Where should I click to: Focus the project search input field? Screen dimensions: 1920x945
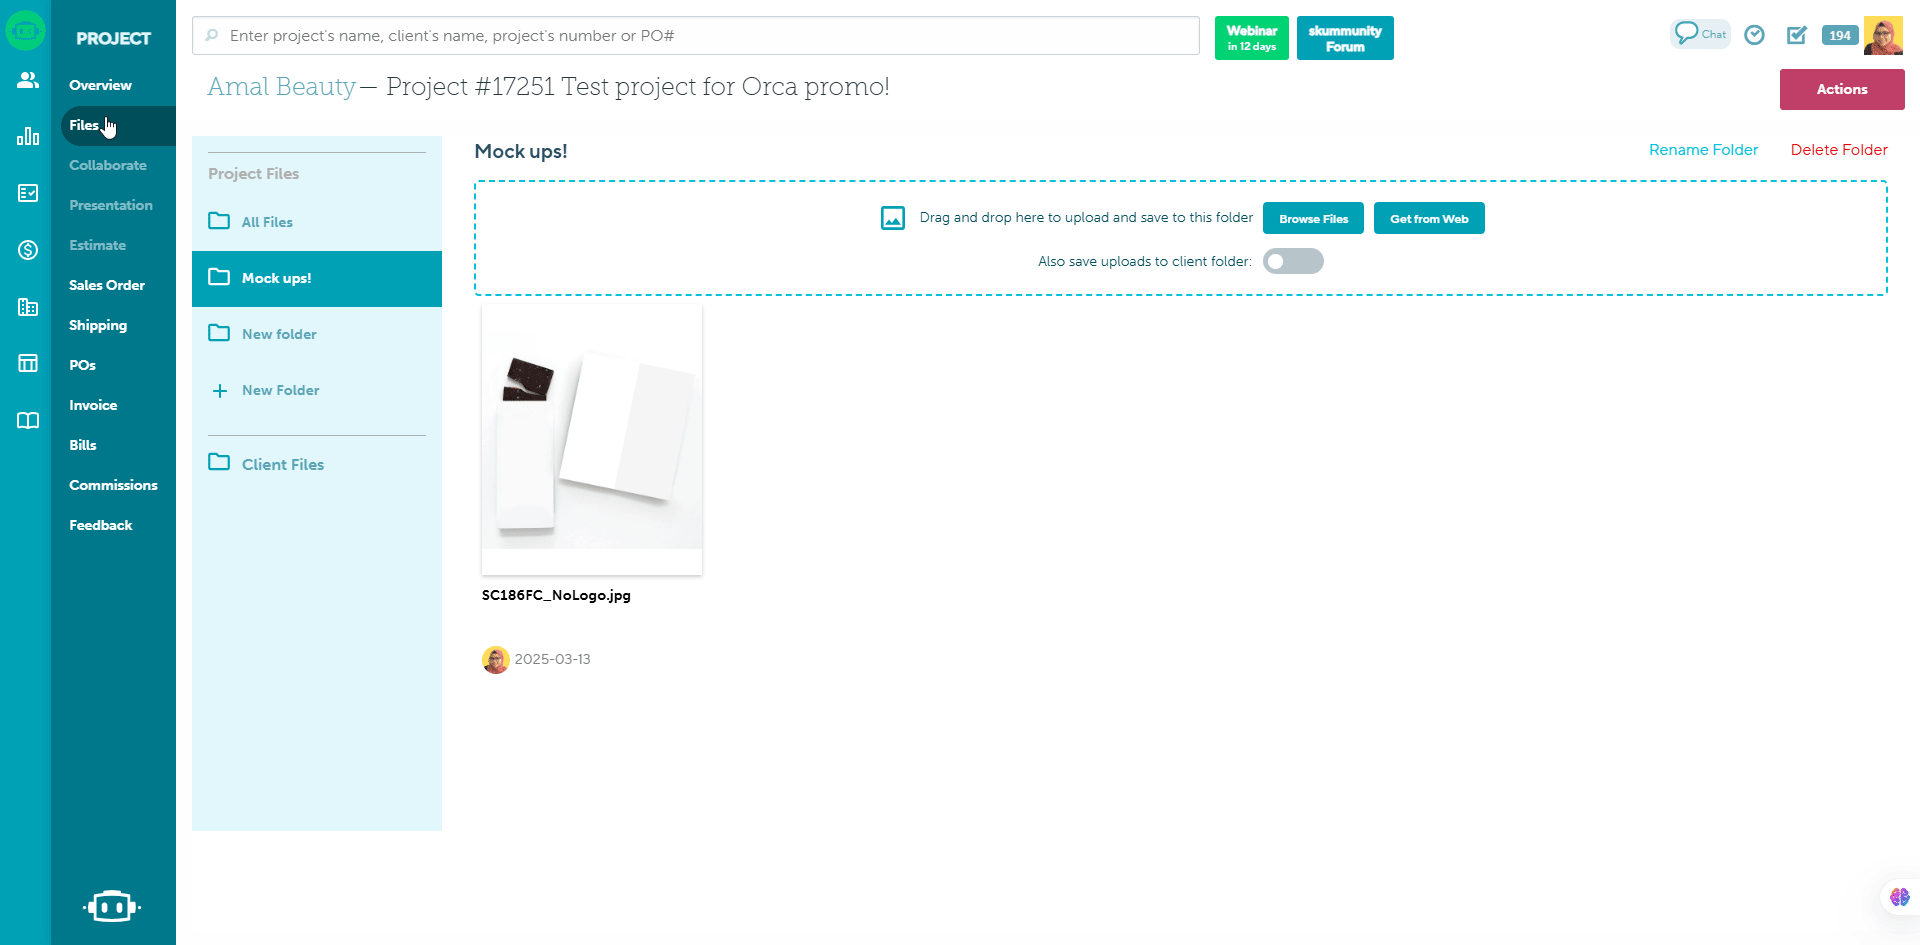[x=696, y=36]
